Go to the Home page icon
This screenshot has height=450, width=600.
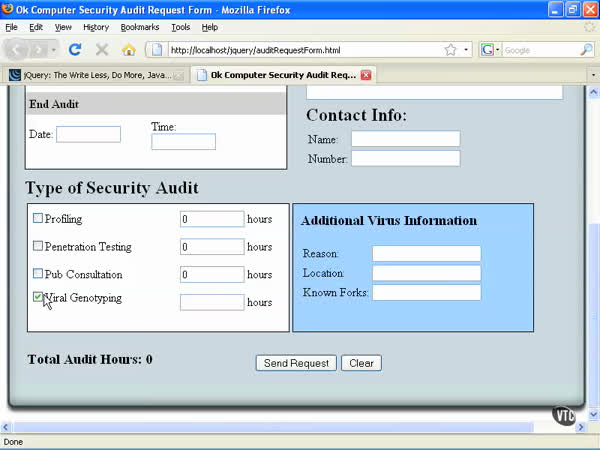pos(128,49)
